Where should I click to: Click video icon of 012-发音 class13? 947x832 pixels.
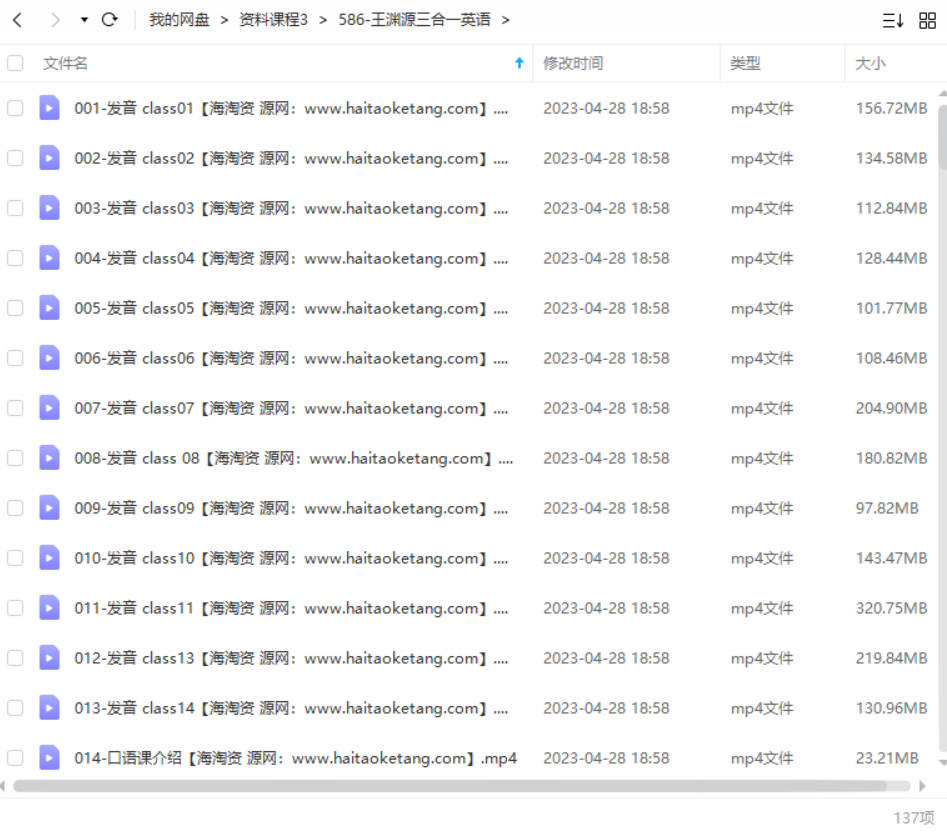click(x=50, y=658)
